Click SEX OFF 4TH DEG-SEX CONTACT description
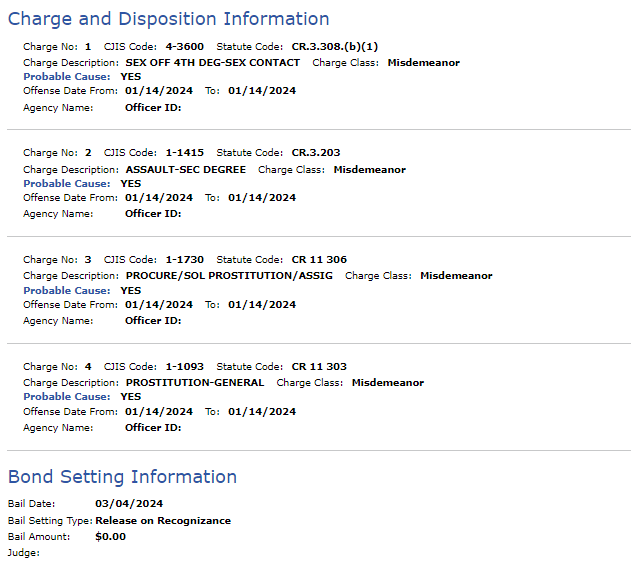Screen dimensions: 631x571 click(212, 63)
